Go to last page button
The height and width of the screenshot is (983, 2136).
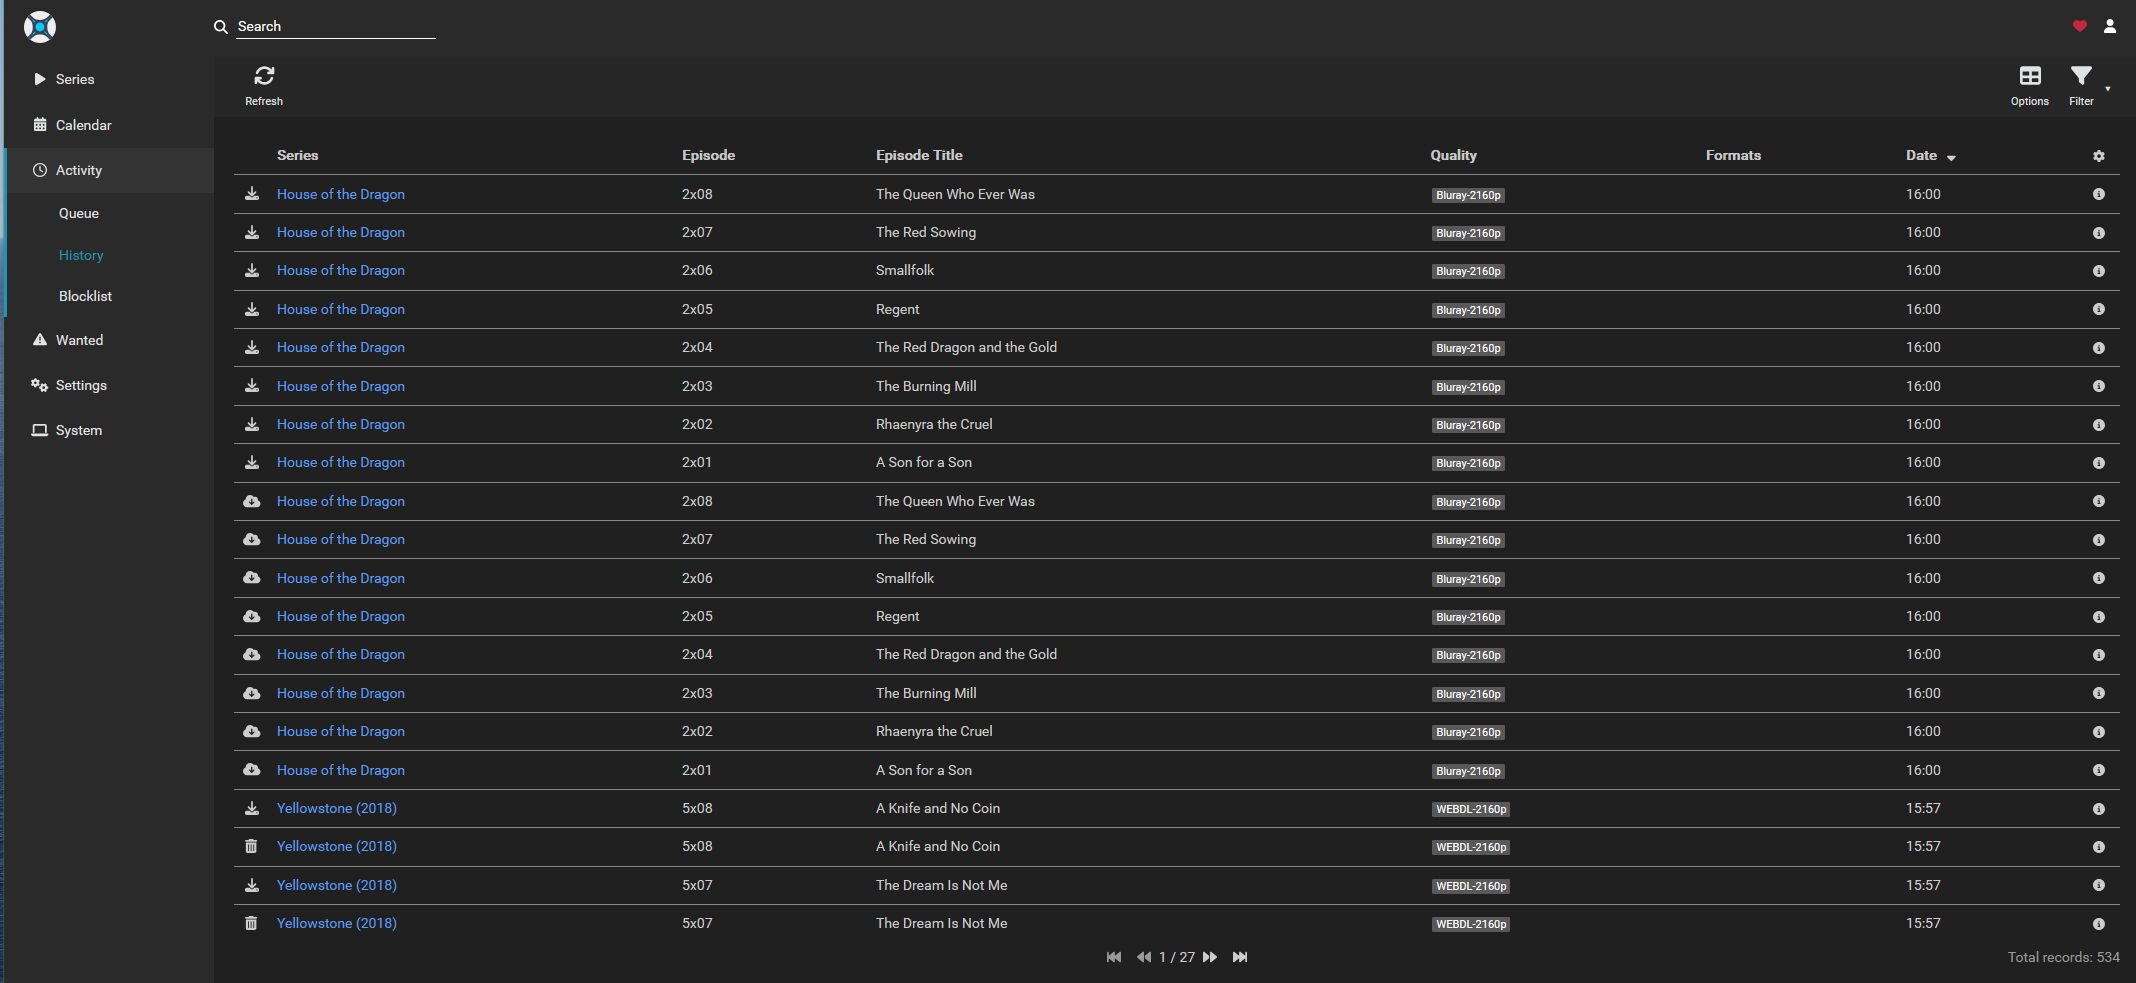coord(1240,957)
